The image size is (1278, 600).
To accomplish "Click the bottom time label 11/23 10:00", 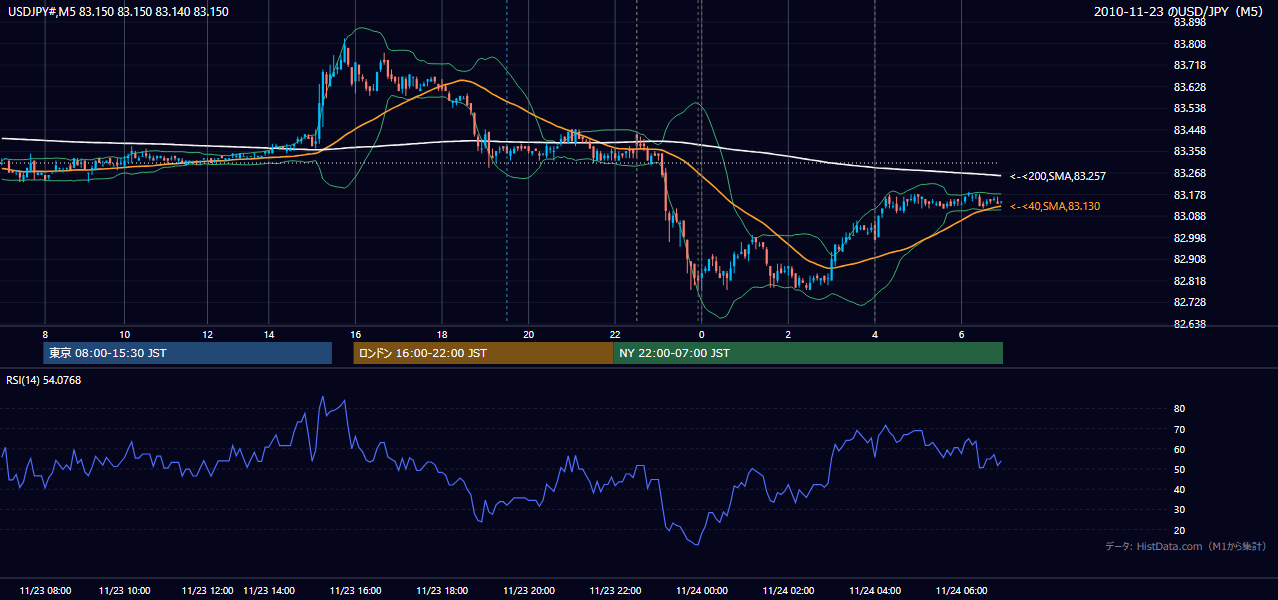I will (x=125, y=590).
